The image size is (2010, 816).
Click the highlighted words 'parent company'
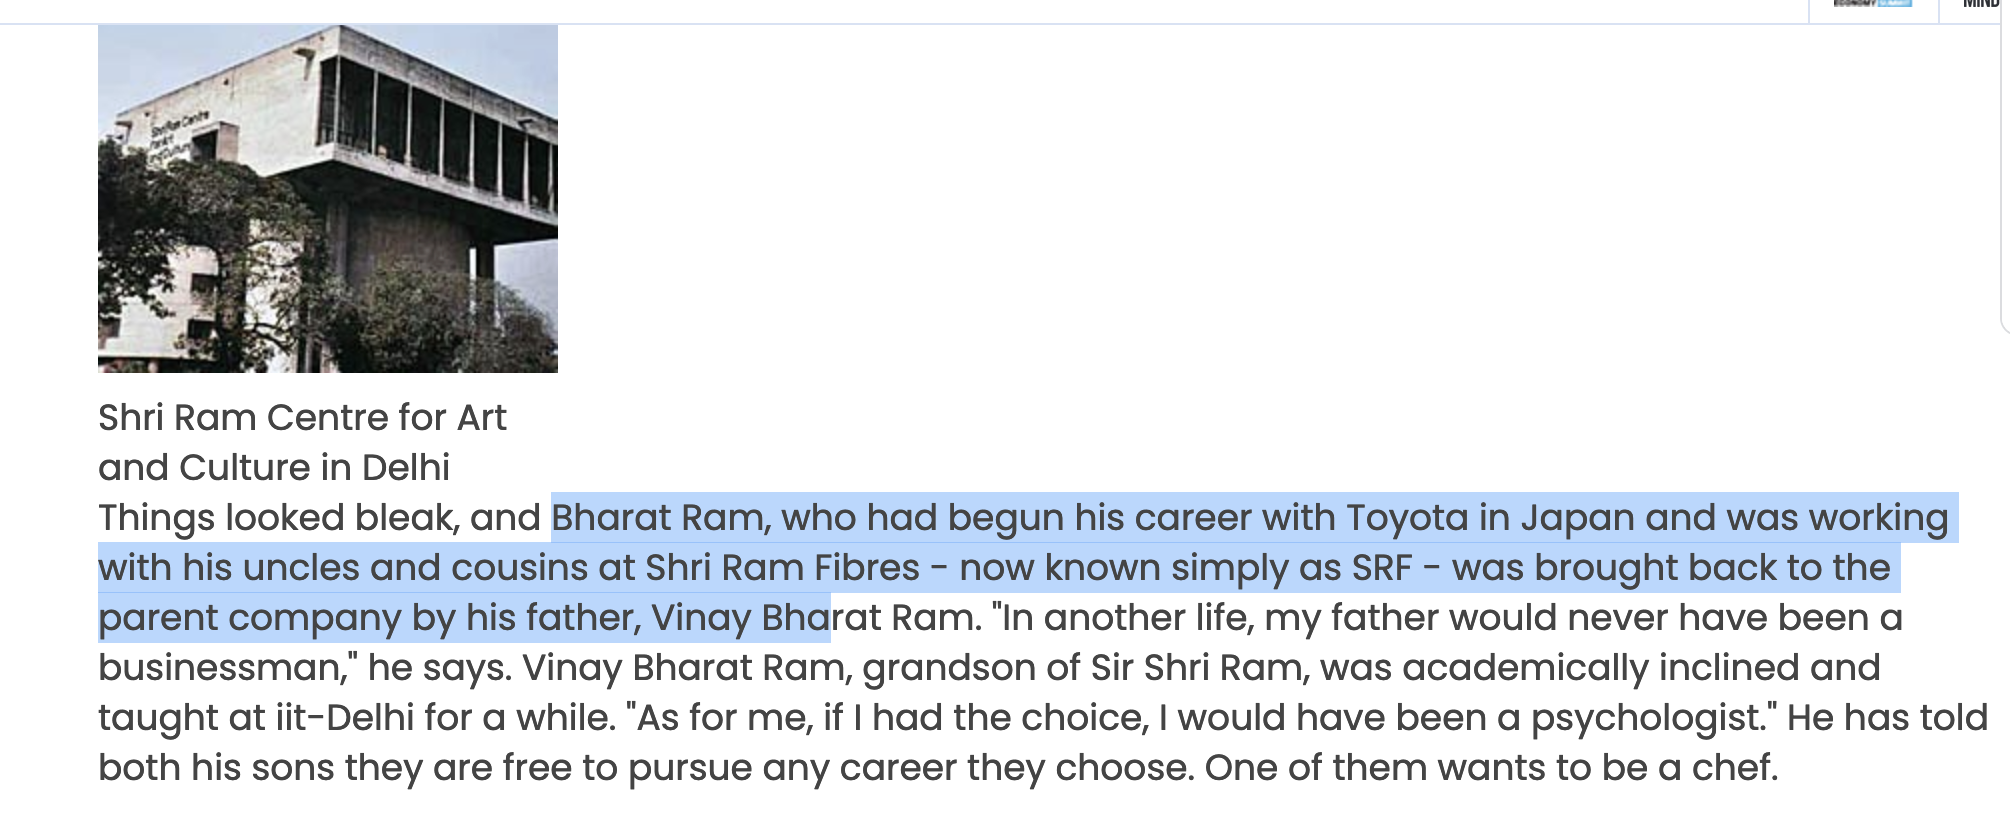pyautogui.click(x=249, y=619)
